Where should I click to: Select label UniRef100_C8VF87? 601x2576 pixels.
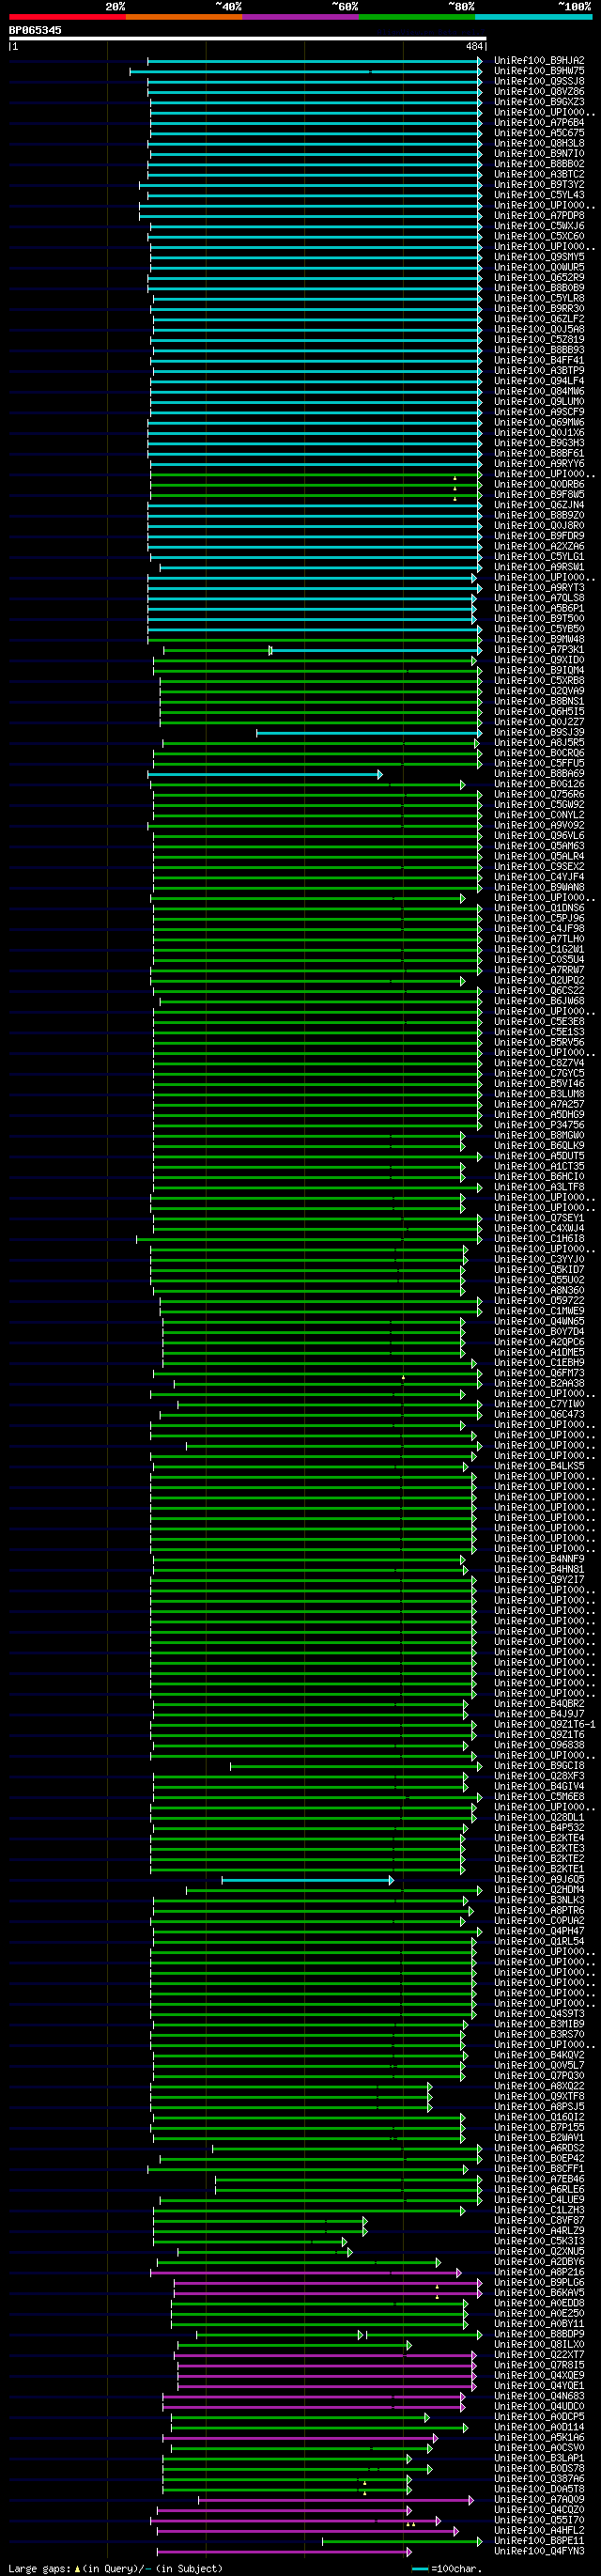539,2221
